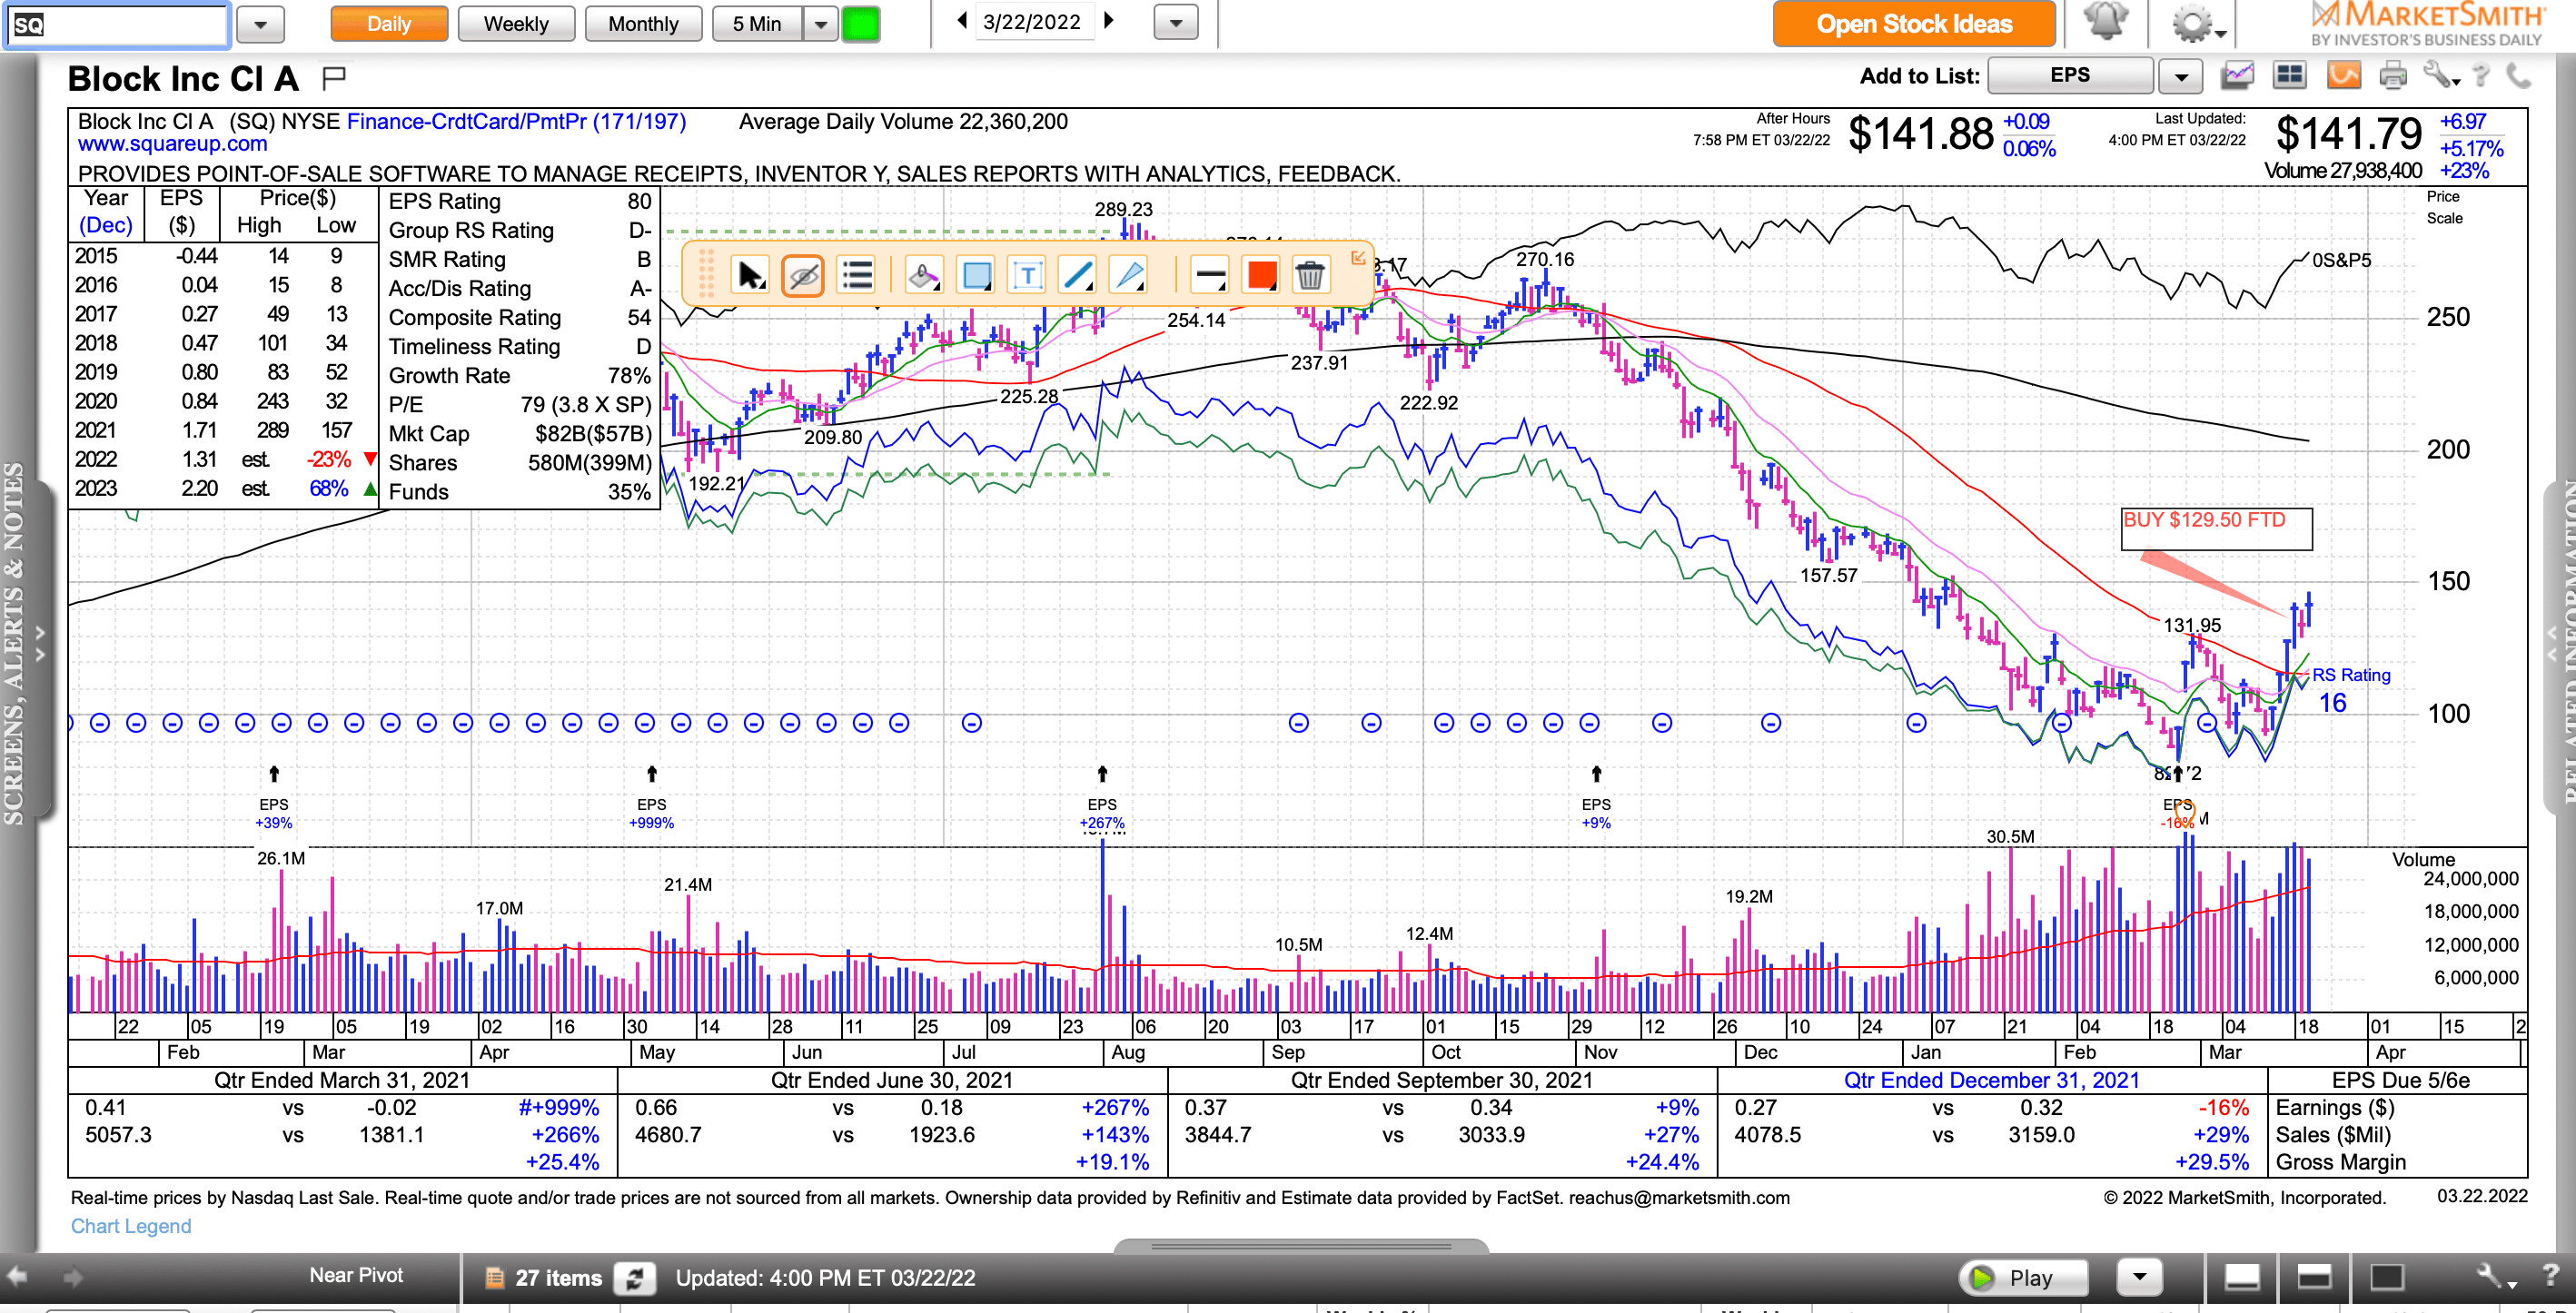Click the (Dec) fiscal year link
Viewport: 2576px width, 1313px height.
point(105,226)
